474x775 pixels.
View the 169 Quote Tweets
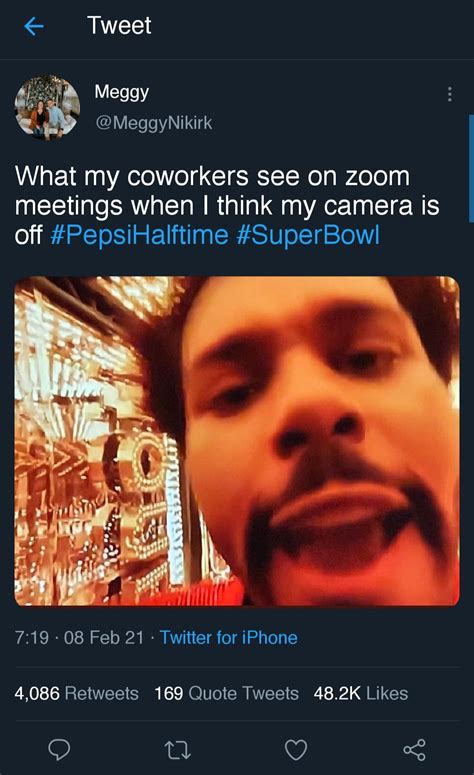pyautogui.click(x=226, y=693)
